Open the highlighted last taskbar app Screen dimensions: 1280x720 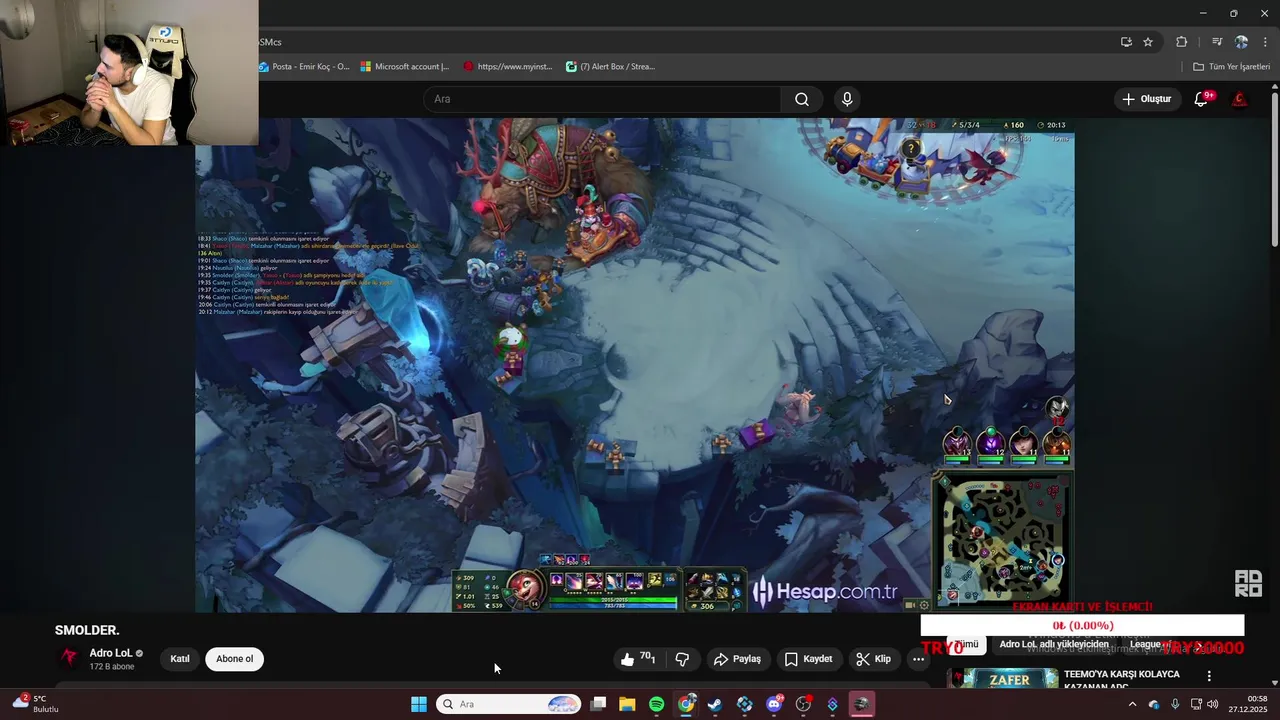[x=862, y=704]
